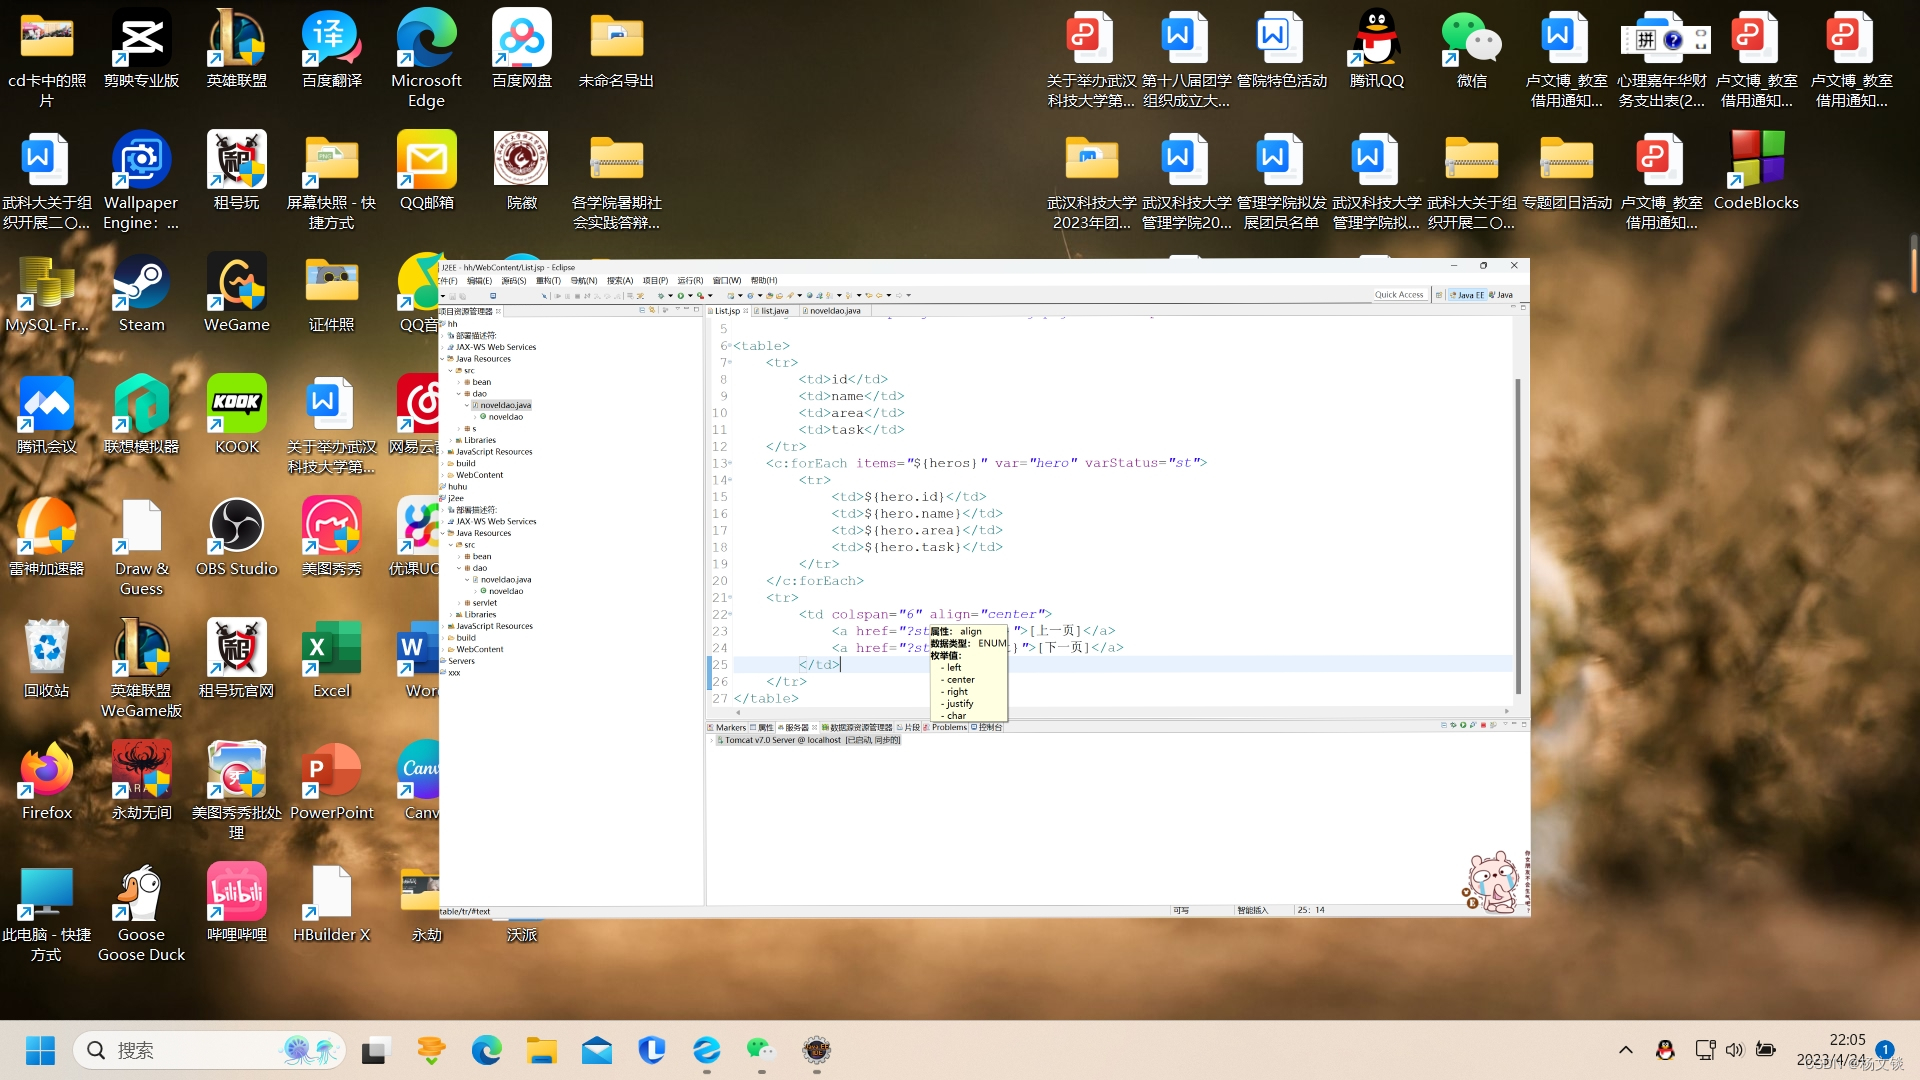This screenshot has width=1920, height=1080.
Task: Click the editor vertical scrollbar thumb
Action: [1517, 536]
